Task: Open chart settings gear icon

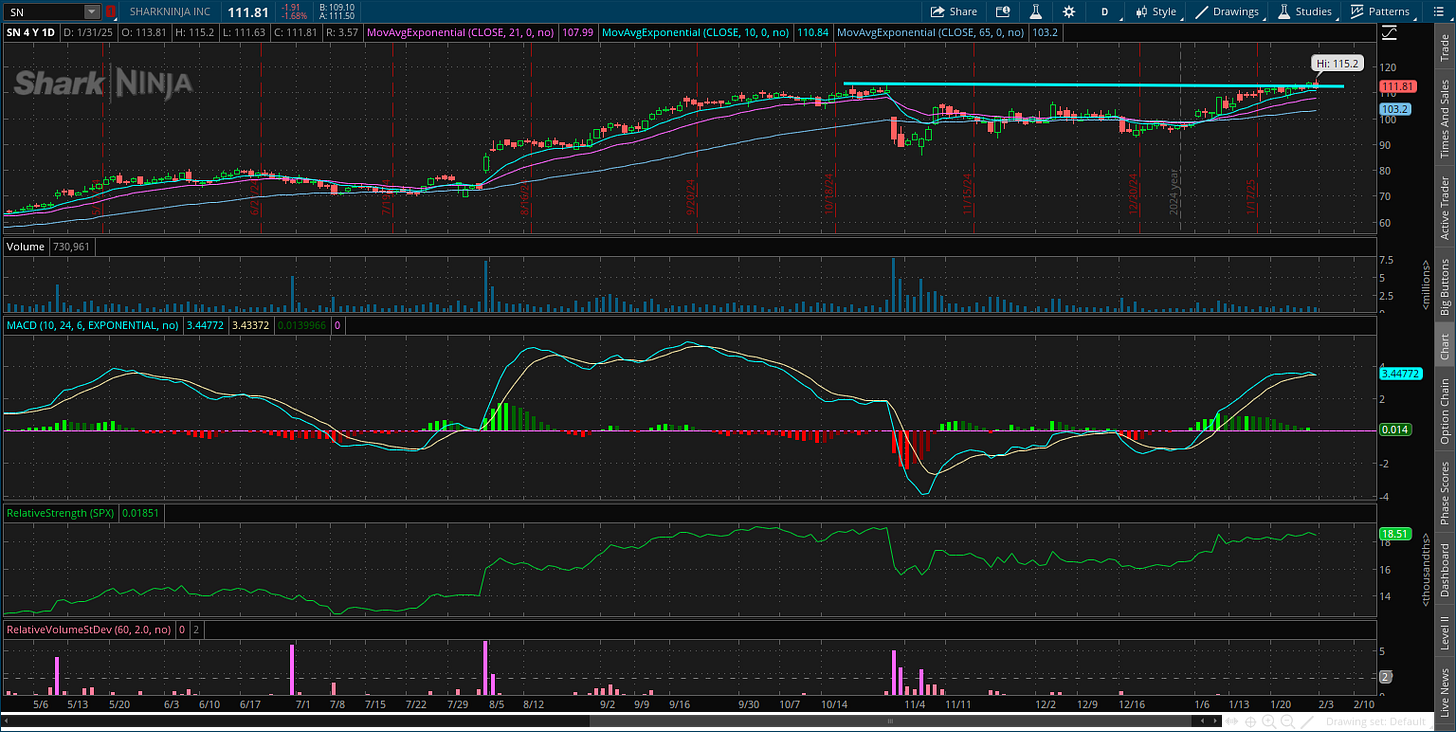Action: click(x=1069, y=12)
